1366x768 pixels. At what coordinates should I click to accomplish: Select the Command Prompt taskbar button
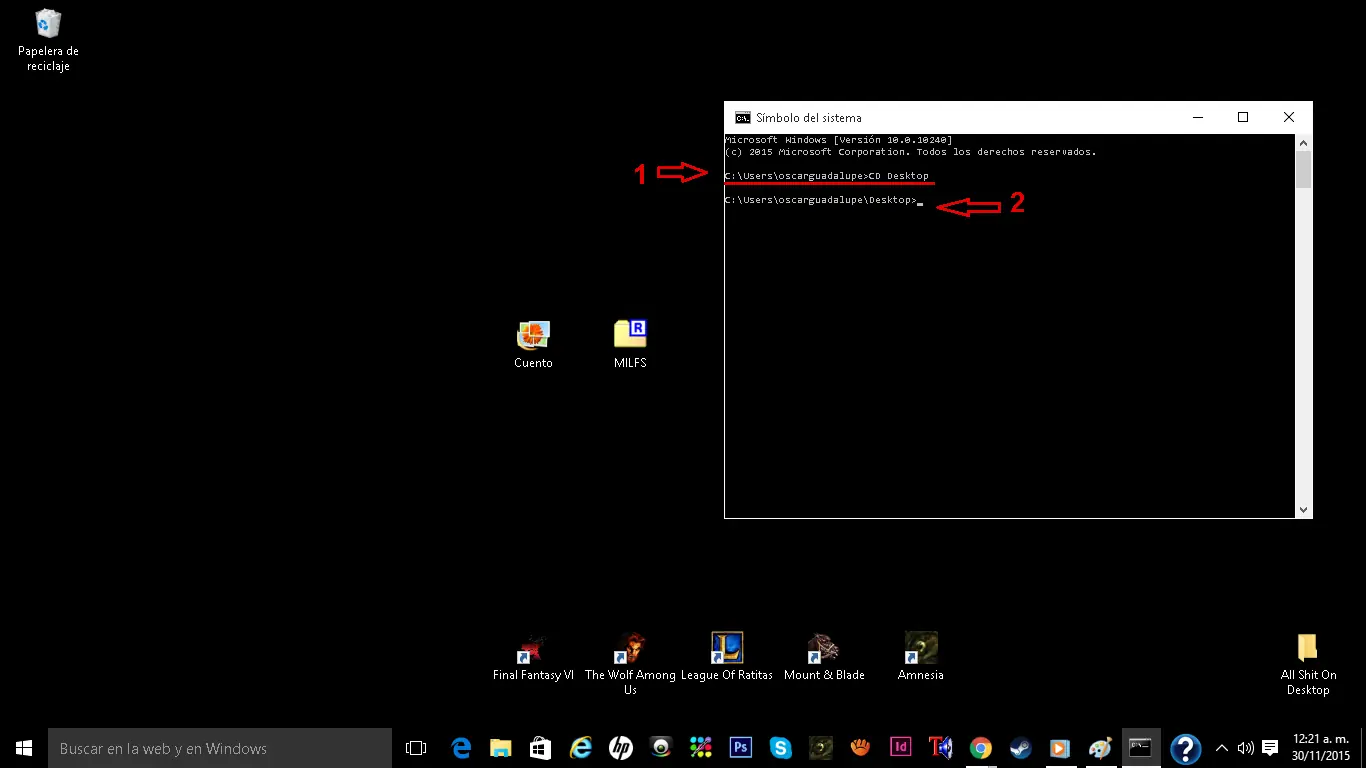(x=1141, y=748)
